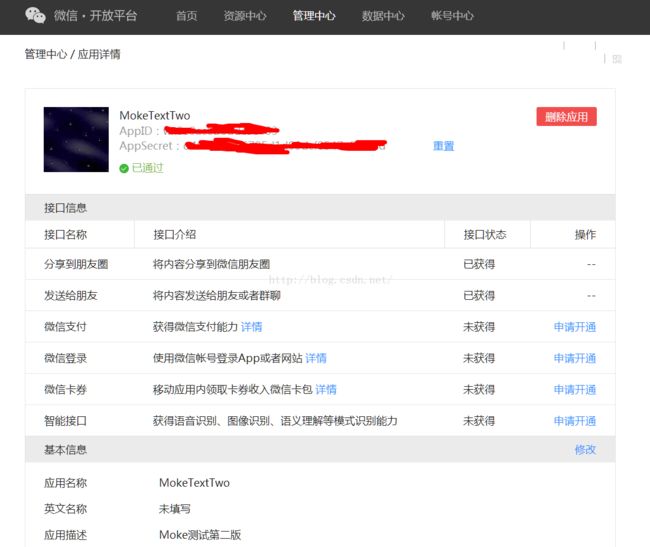
Task: Click 已获得 status for 分享到朋友圈
Action: [x=479, y=264]
